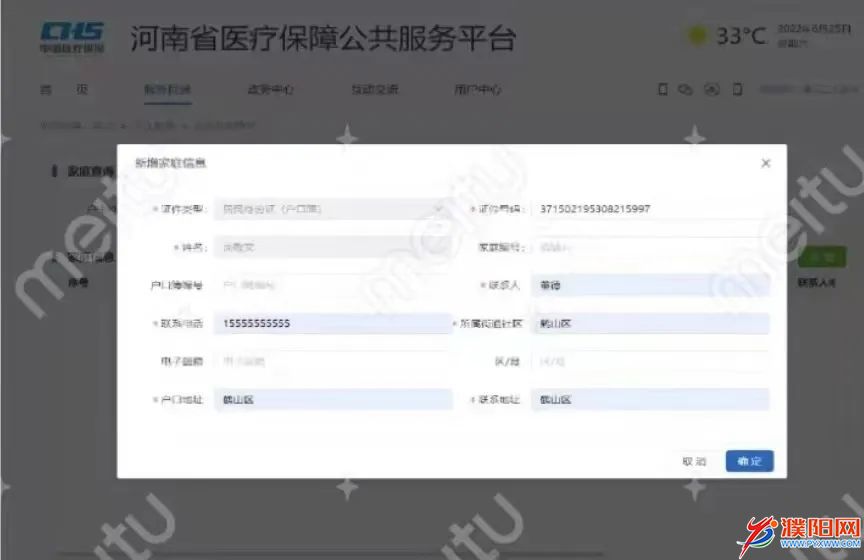The image size is (864, 560).
Task: Click the sun weather icon
Action: [x=698, y=36]
